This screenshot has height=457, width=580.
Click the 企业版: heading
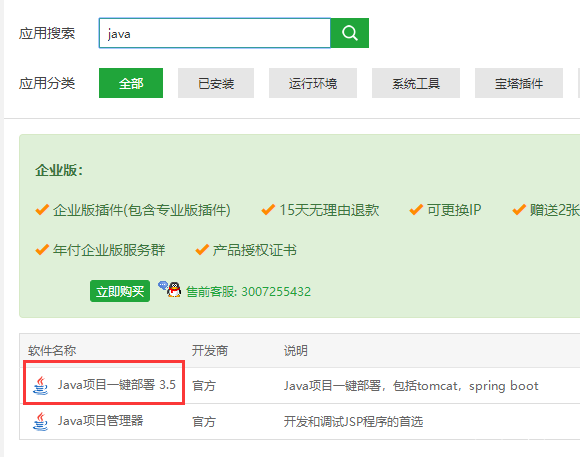(x=59, y=170)
